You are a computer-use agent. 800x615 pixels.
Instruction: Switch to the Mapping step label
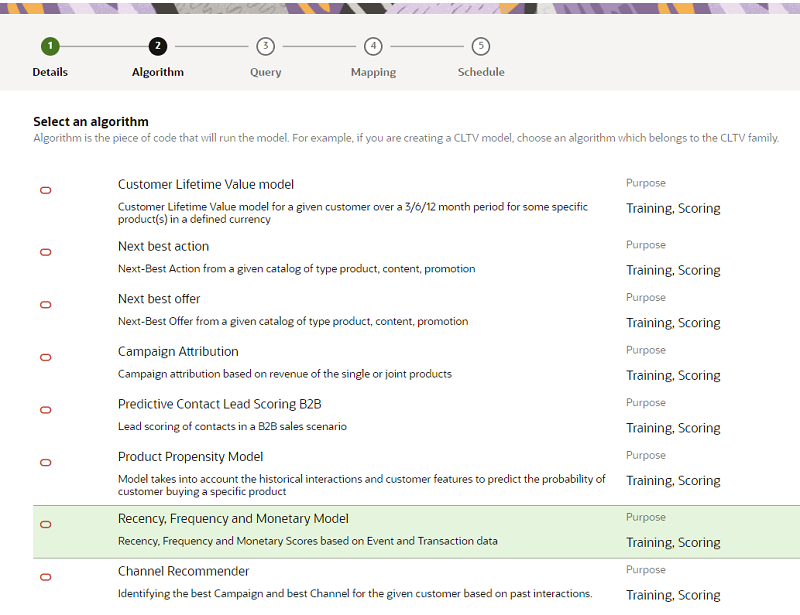pyautogui.click(x=373, y=72)
